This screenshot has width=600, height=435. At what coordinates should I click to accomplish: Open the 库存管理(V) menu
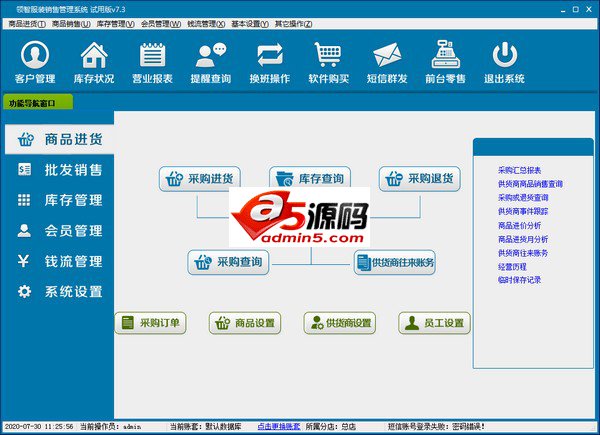(115, 24)
